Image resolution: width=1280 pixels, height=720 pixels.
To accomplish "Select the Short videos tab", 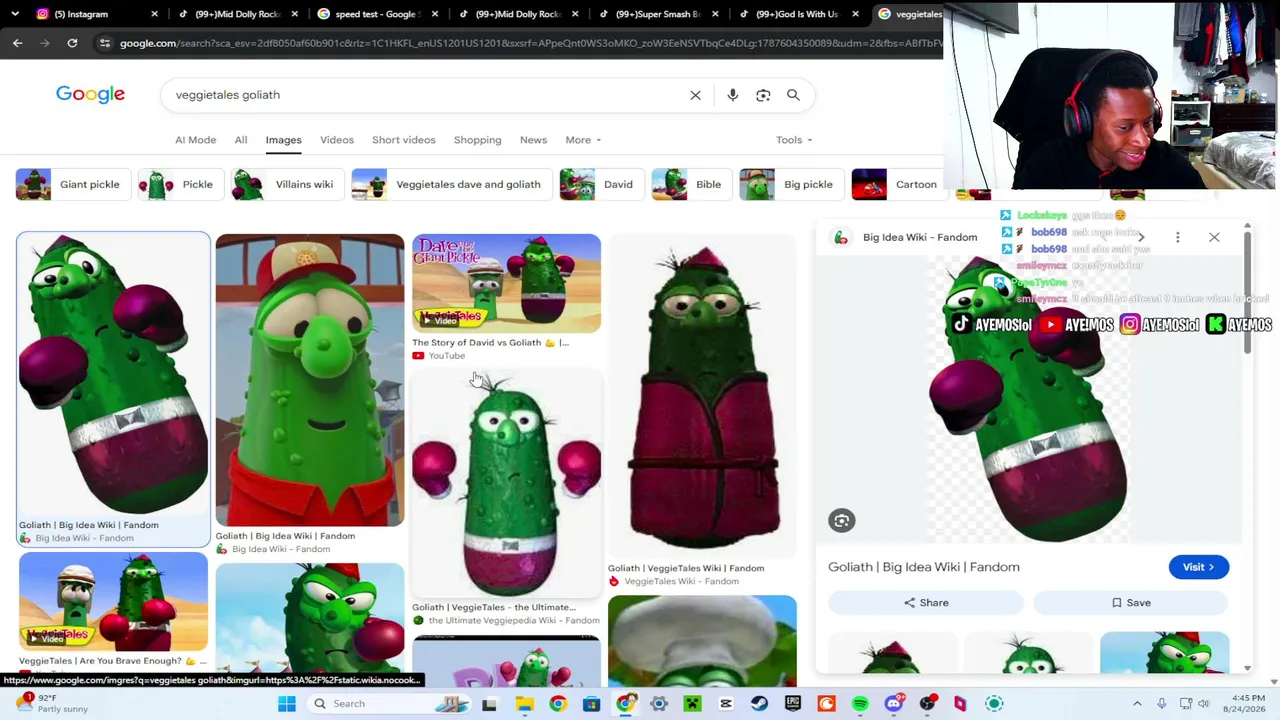I will pyautogui.click(x=404, y=140).
